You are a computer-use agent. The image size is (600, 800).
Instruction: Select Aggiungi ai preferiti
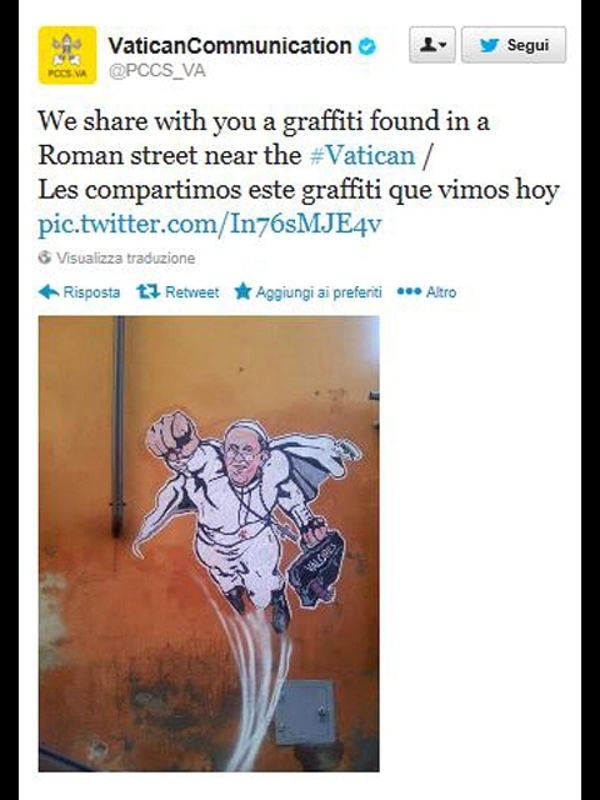click(x=318, y=292)
